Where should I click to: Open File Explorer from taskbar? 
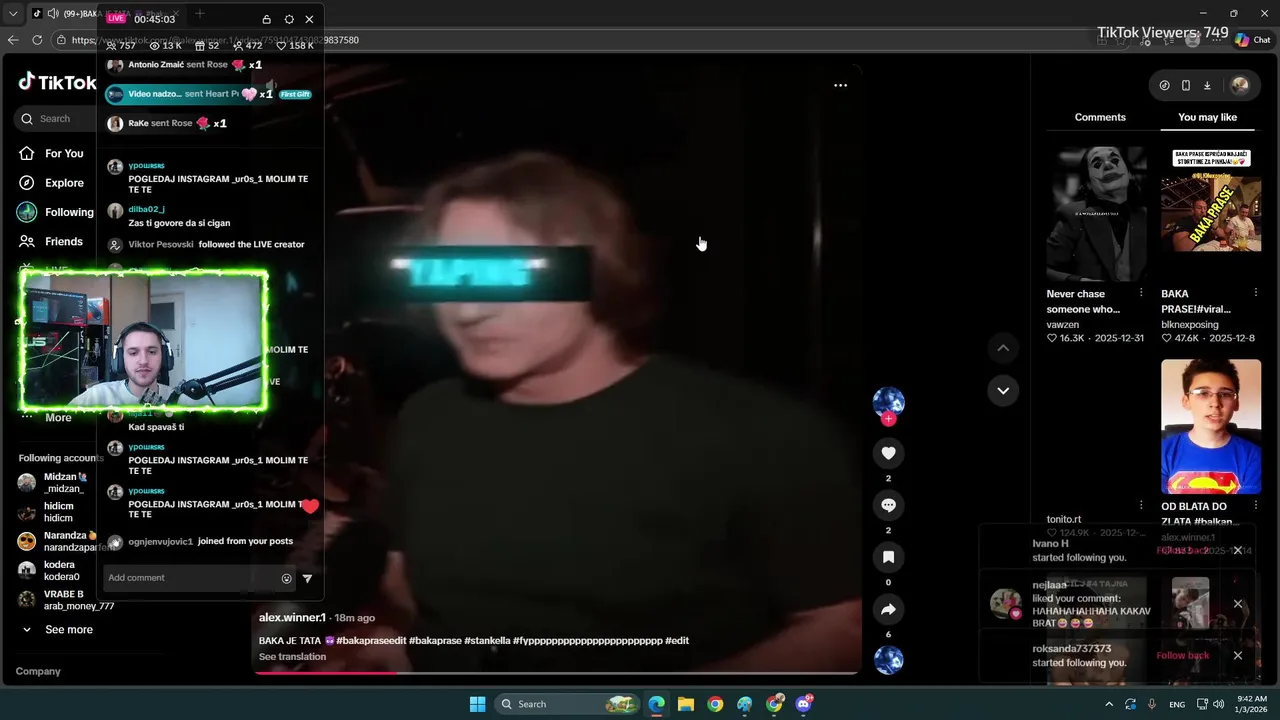pyautogui.click(x=686, y=704)
